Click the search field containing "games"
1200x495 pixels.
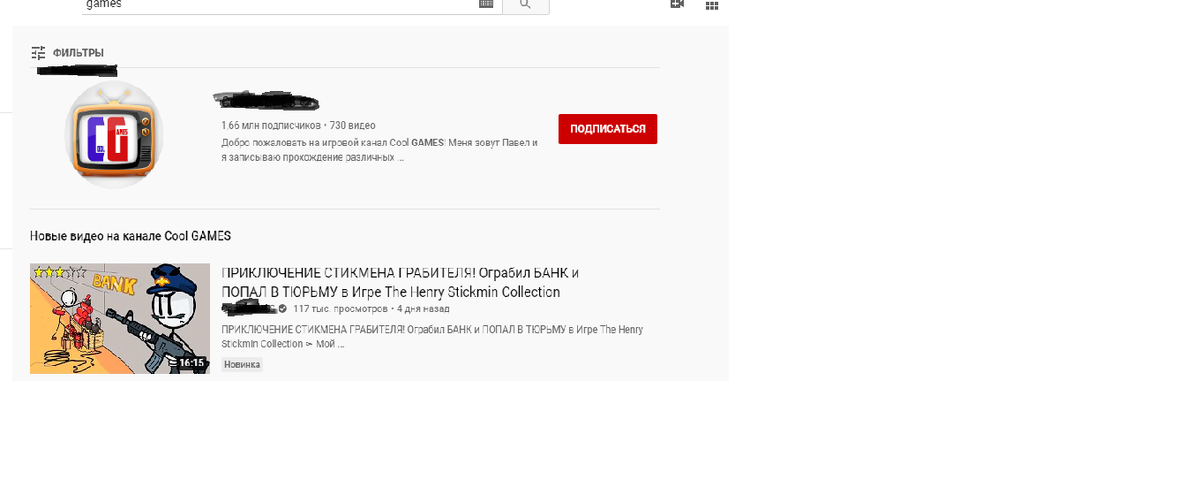[291, 5]
